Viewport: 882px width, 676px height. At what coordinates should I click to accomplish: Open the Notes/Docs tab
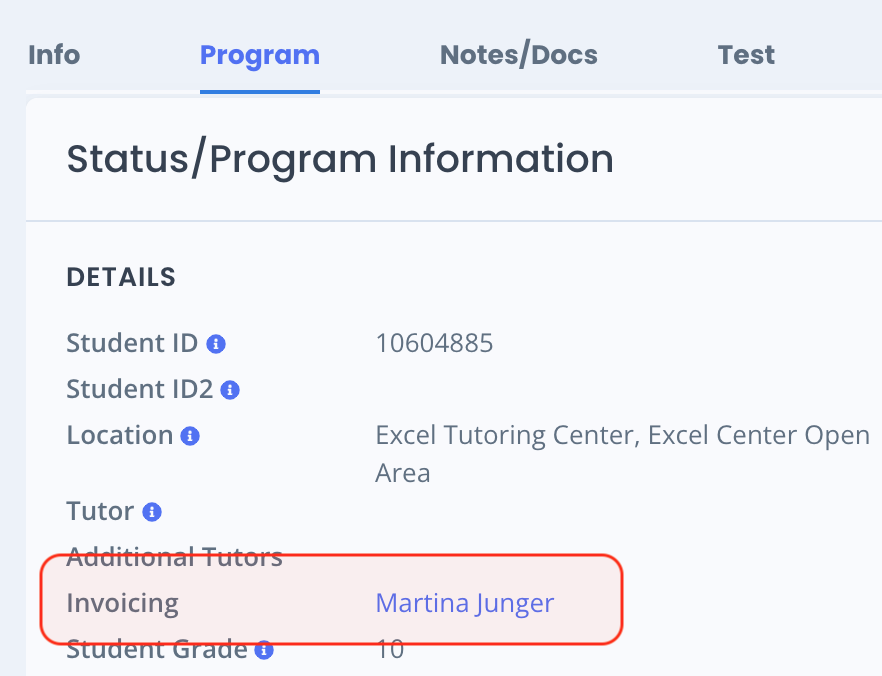click(519, 55)
